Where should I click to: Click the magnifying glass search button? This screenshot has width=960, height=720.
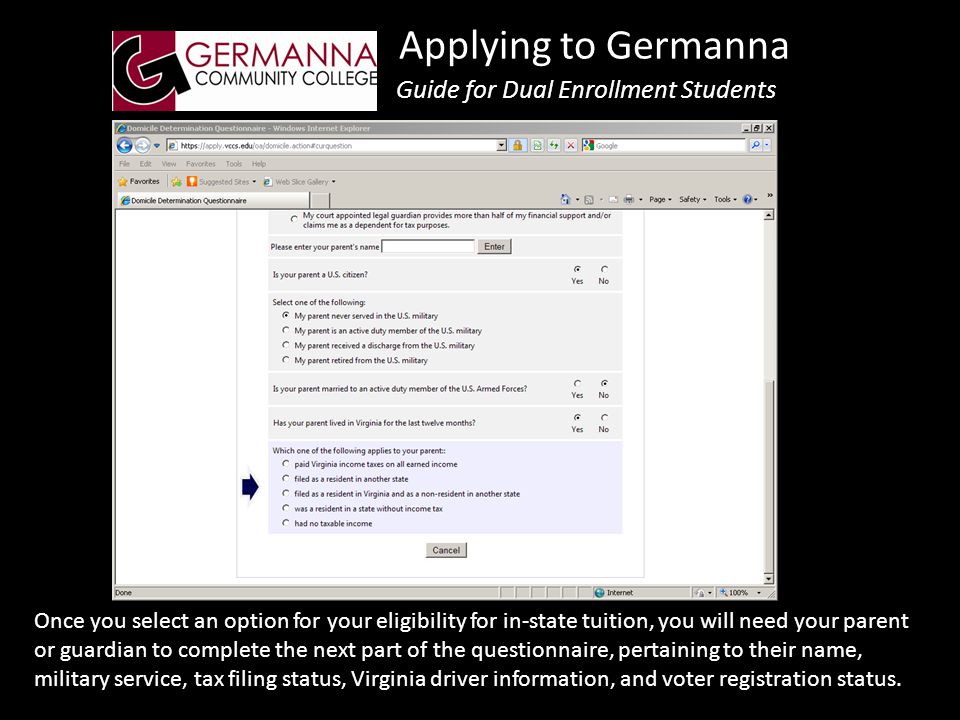coord(756,145)
